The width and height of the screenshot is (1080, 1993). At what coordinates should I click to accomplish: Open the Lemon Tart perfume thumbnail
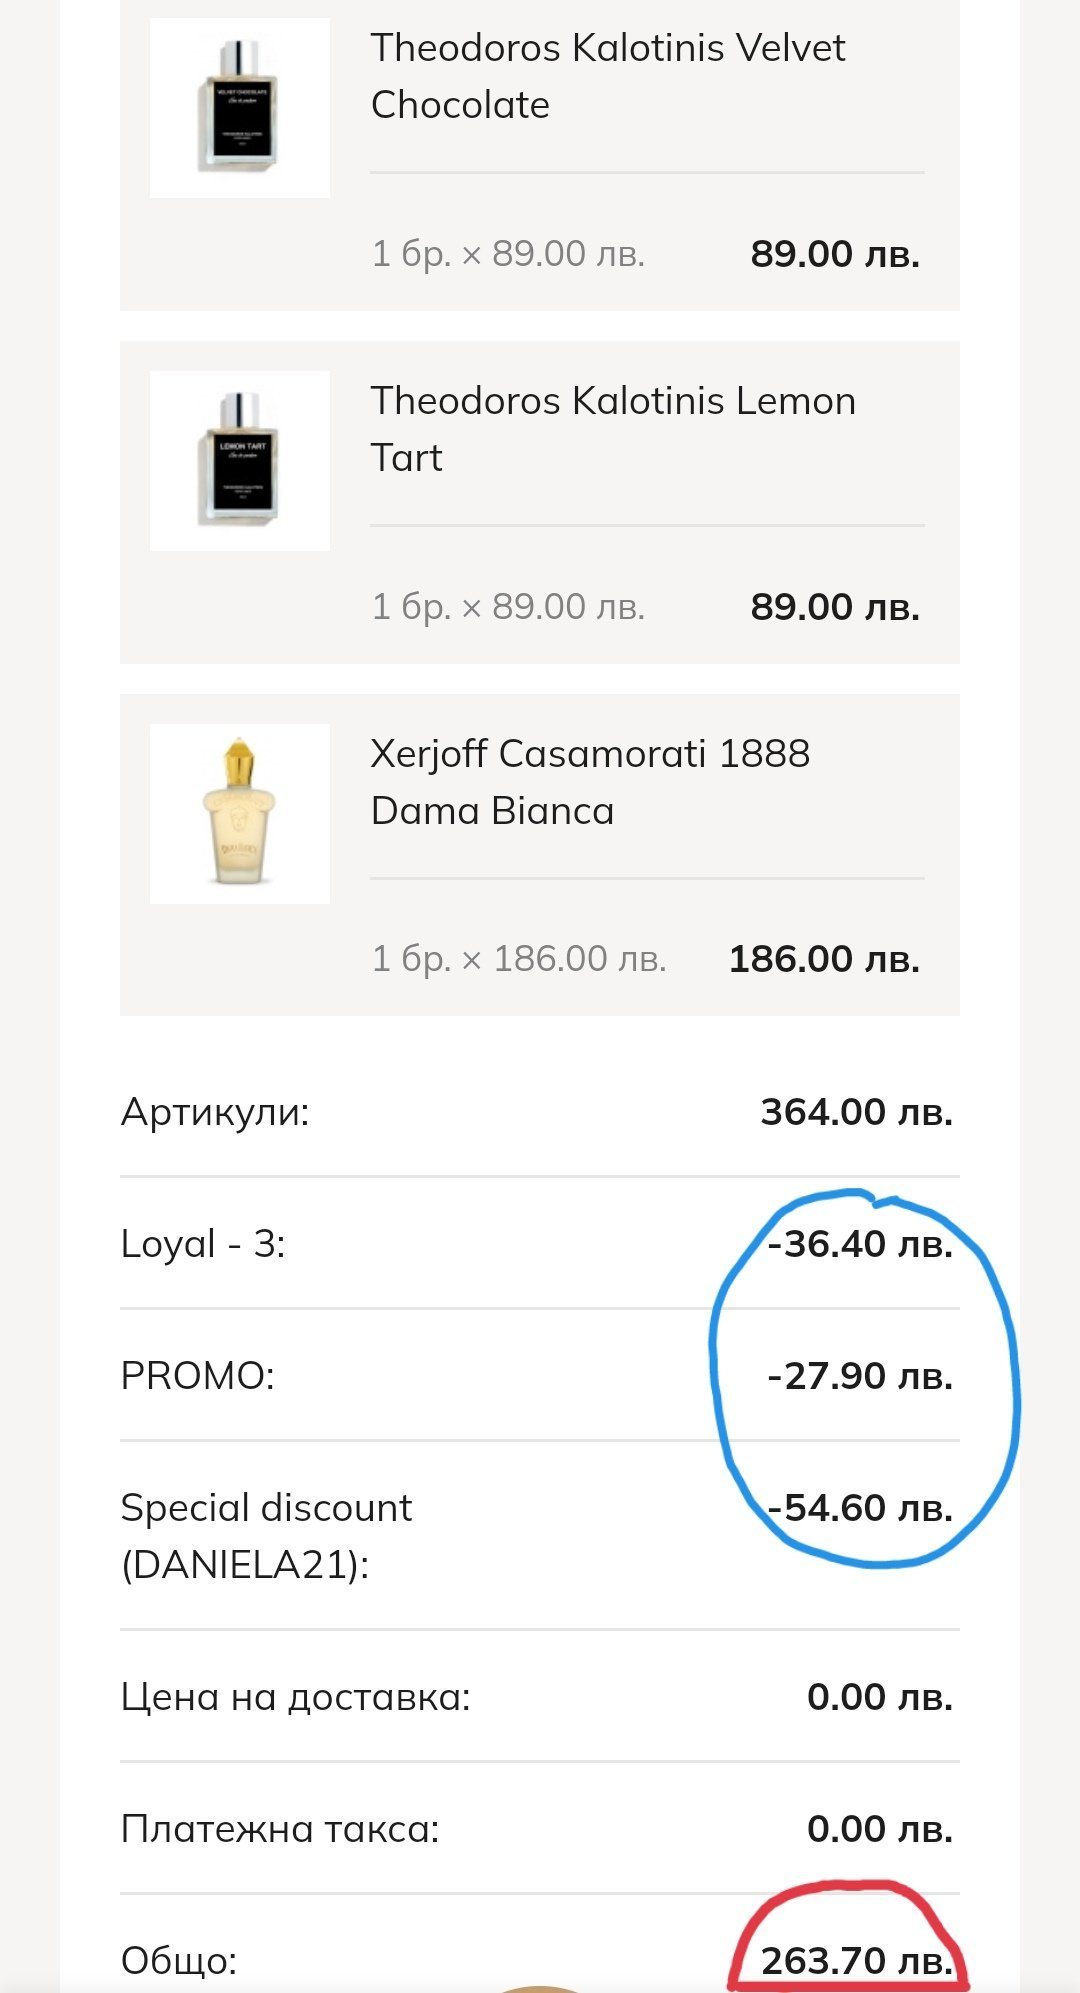(240, 460)
